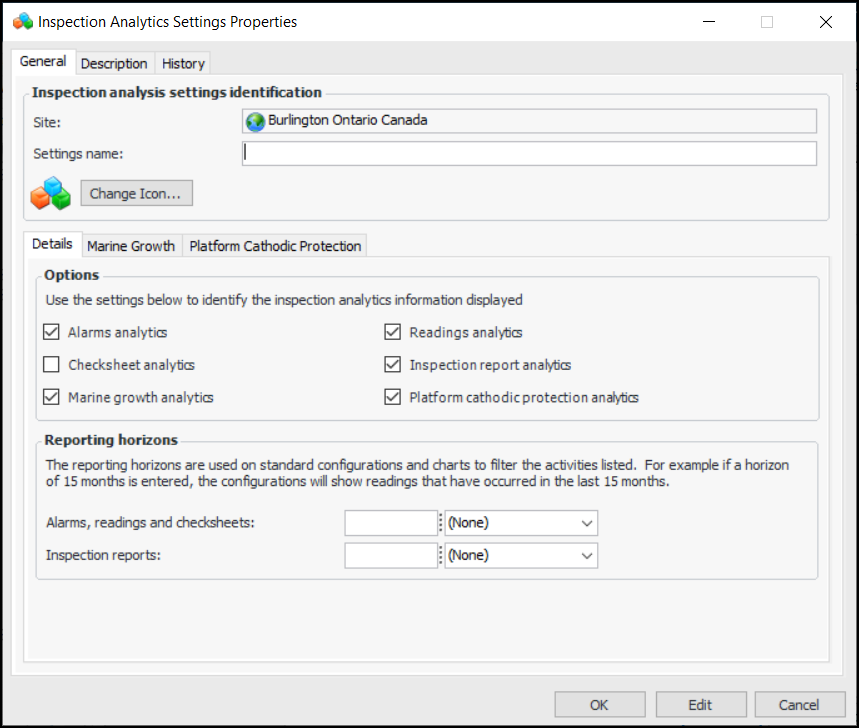
Task: Toggle Alarms analytics checkbox
Action: pos(52,332)
